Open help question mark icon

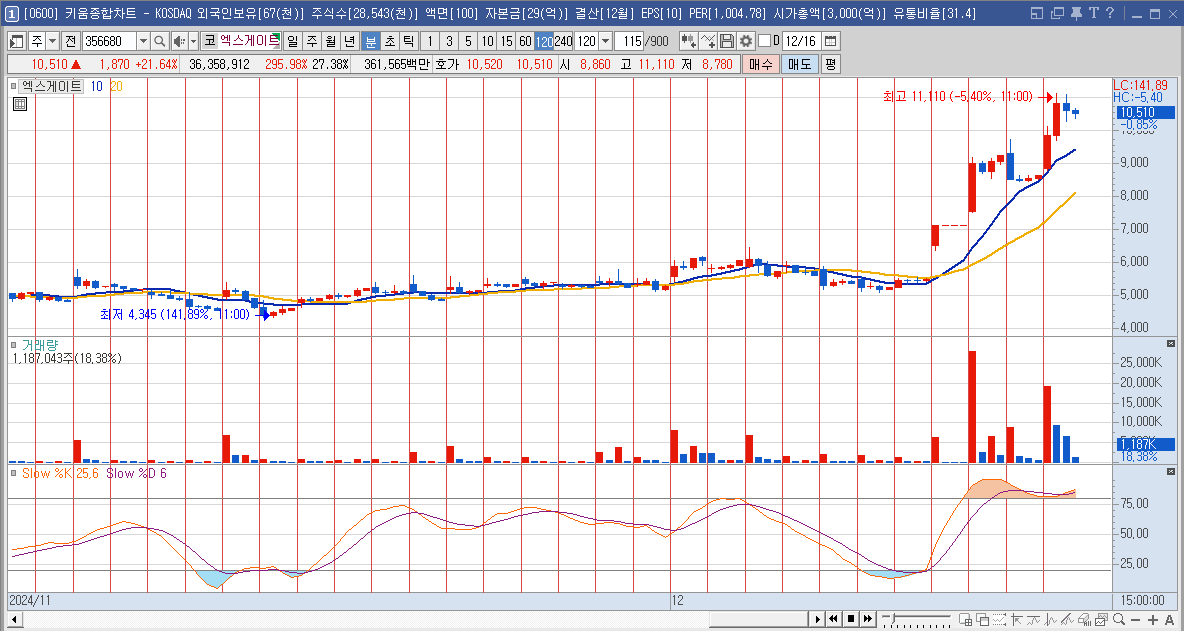click(1110, 13)
